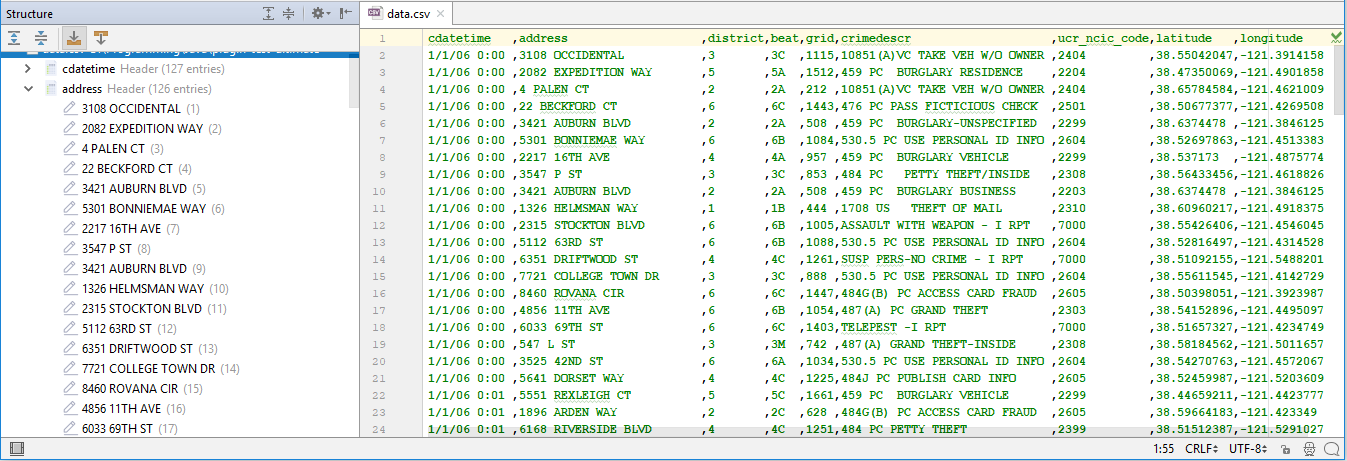
Task: Open Structure panel gear settings menu
Action: [319, 13]
